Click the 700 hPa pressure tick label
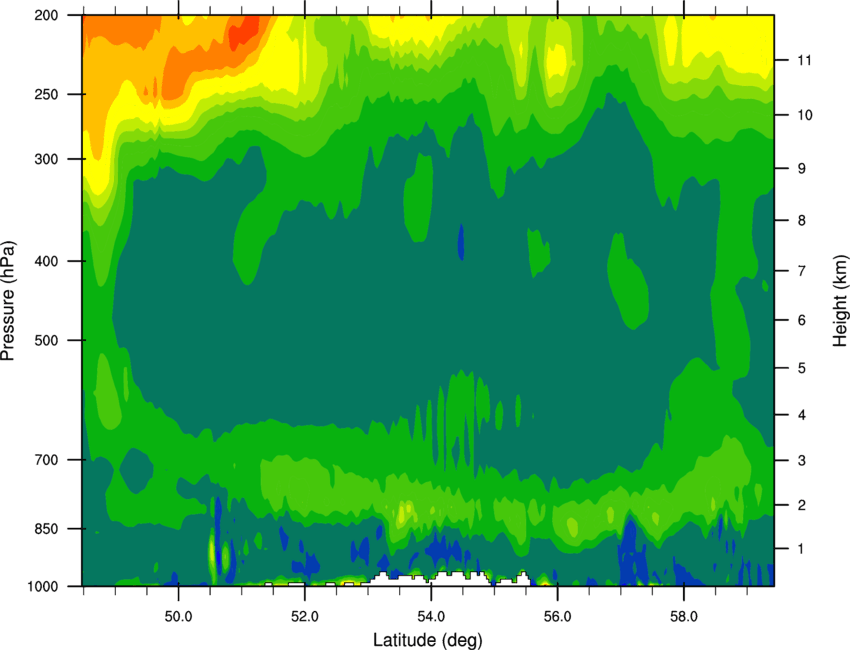This screenshot has height=650, width=850. tap(46, 460)
